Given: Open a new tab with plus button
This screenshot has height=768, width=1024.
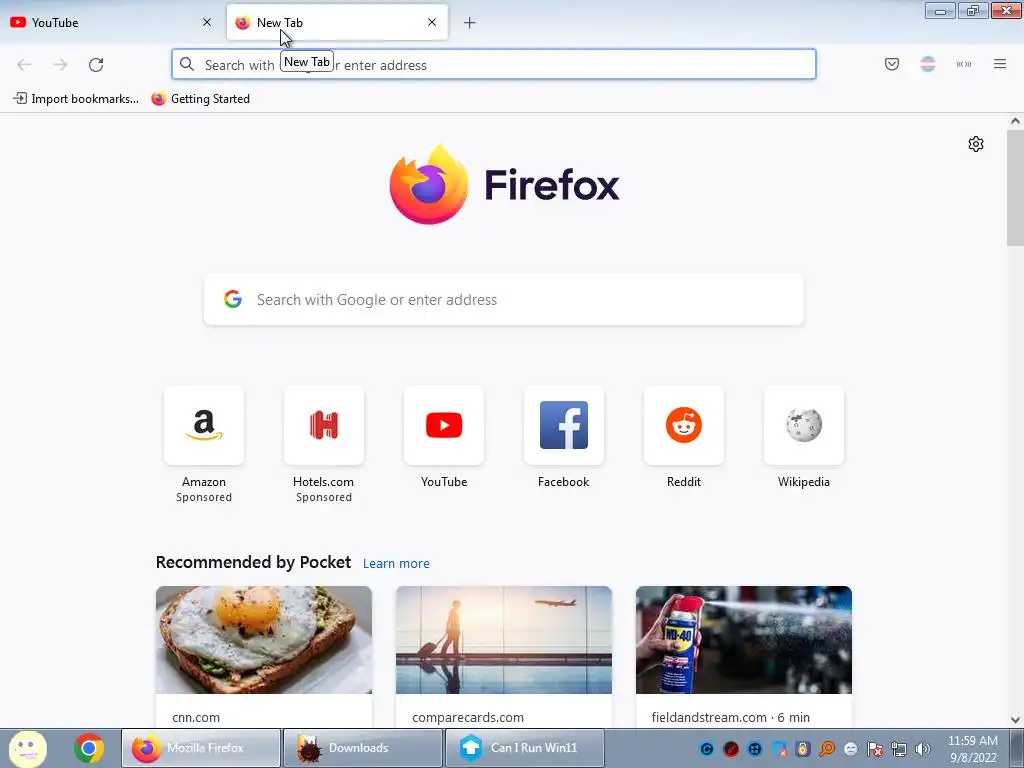Looking at the screenshot, I should (470, 23).
